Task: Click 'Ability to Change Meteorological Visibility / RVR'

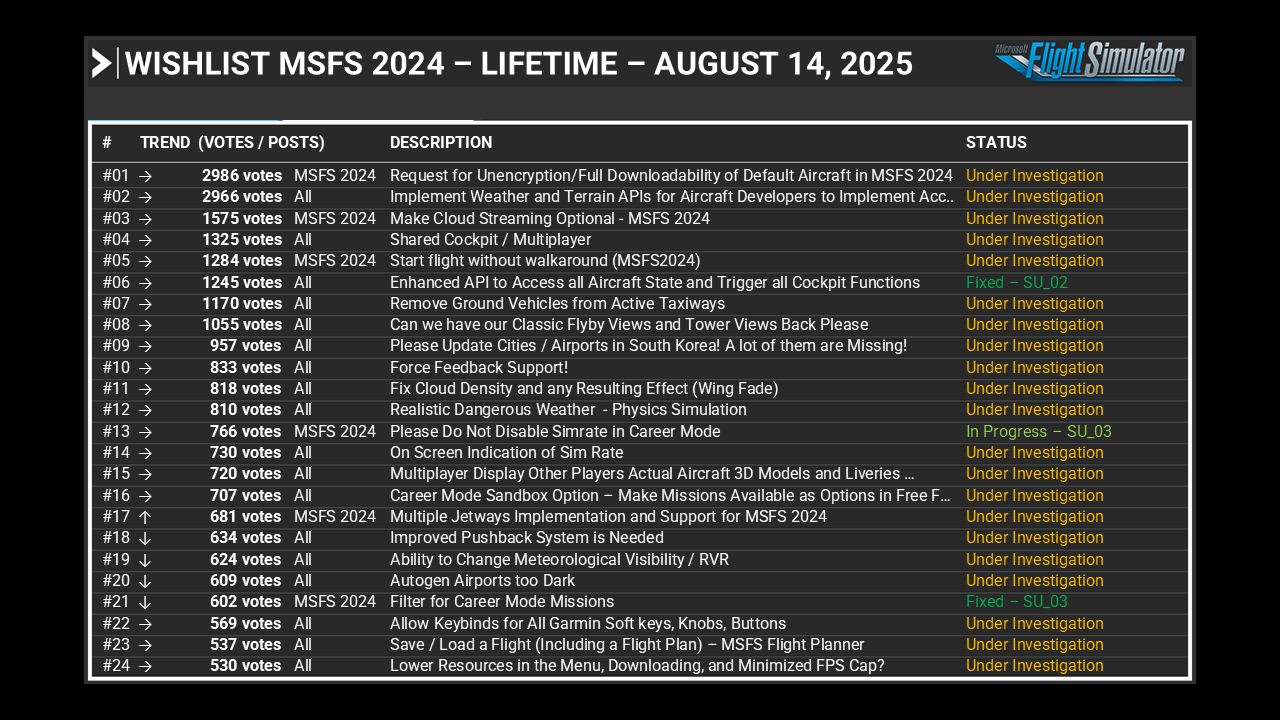Action: [559, 560]
